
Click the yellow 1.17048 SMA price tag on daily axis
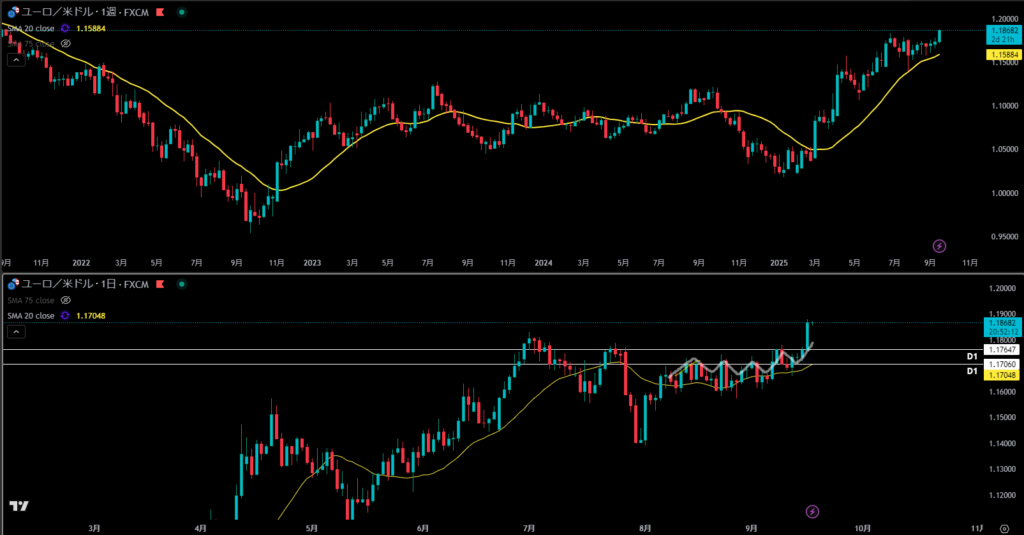1003,374
